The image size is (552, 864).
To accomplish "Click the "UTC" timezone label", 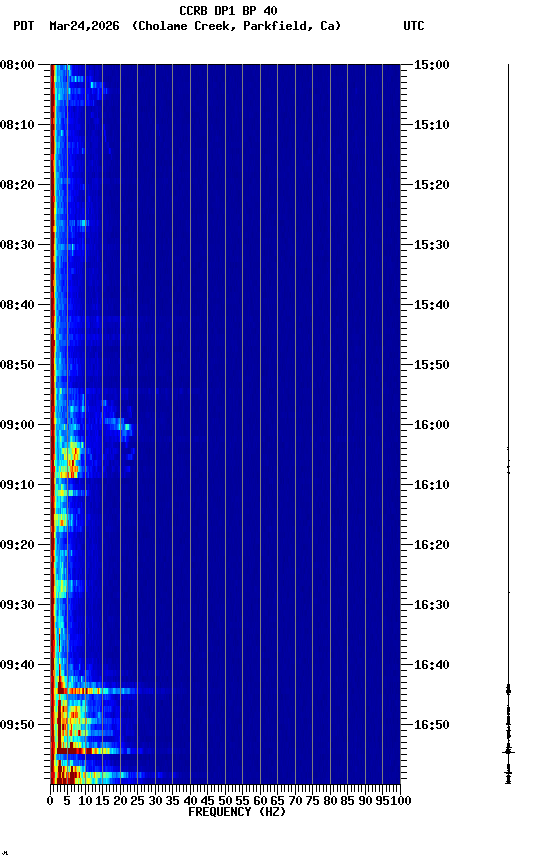I will coord(414,26).
